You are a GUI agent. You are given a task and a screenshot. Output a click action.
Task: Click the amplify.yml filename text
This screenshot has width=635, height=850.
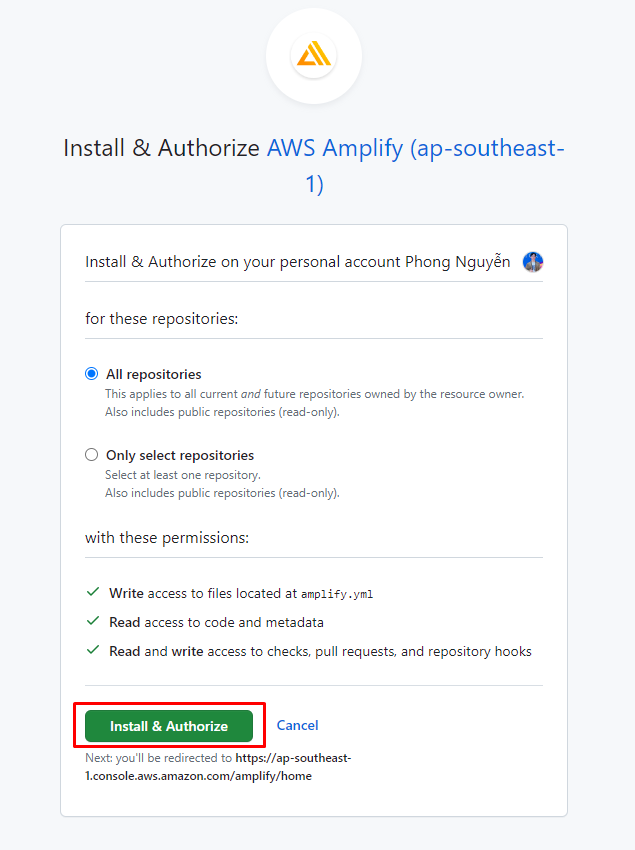337,594
